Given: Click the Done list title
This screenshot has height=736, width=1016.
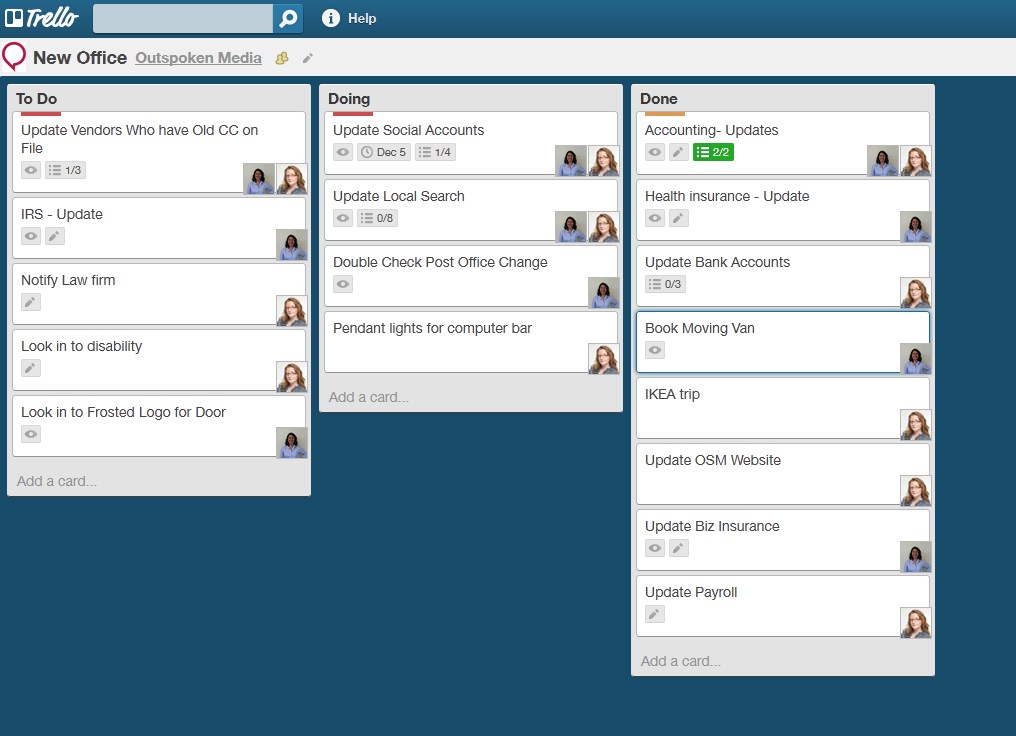Looking at the screenshot, I should (659, 98).
